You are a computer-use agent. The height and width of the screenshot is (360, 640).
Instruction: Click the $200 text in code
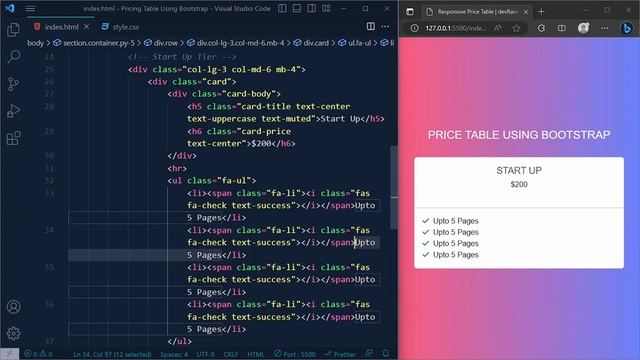261,144
